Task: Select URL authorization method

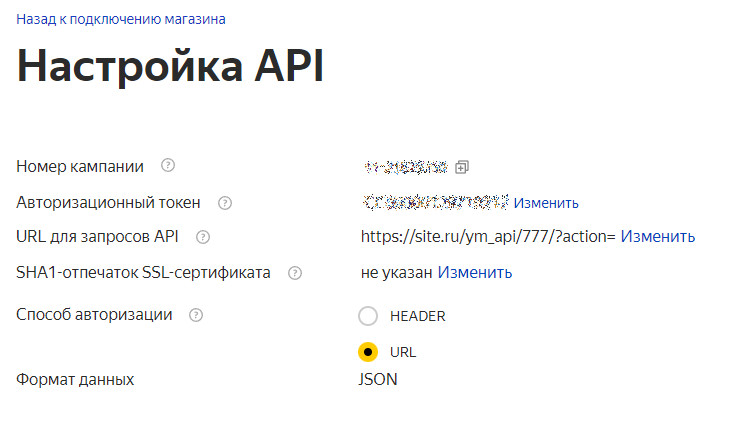Action: (368, 352)
